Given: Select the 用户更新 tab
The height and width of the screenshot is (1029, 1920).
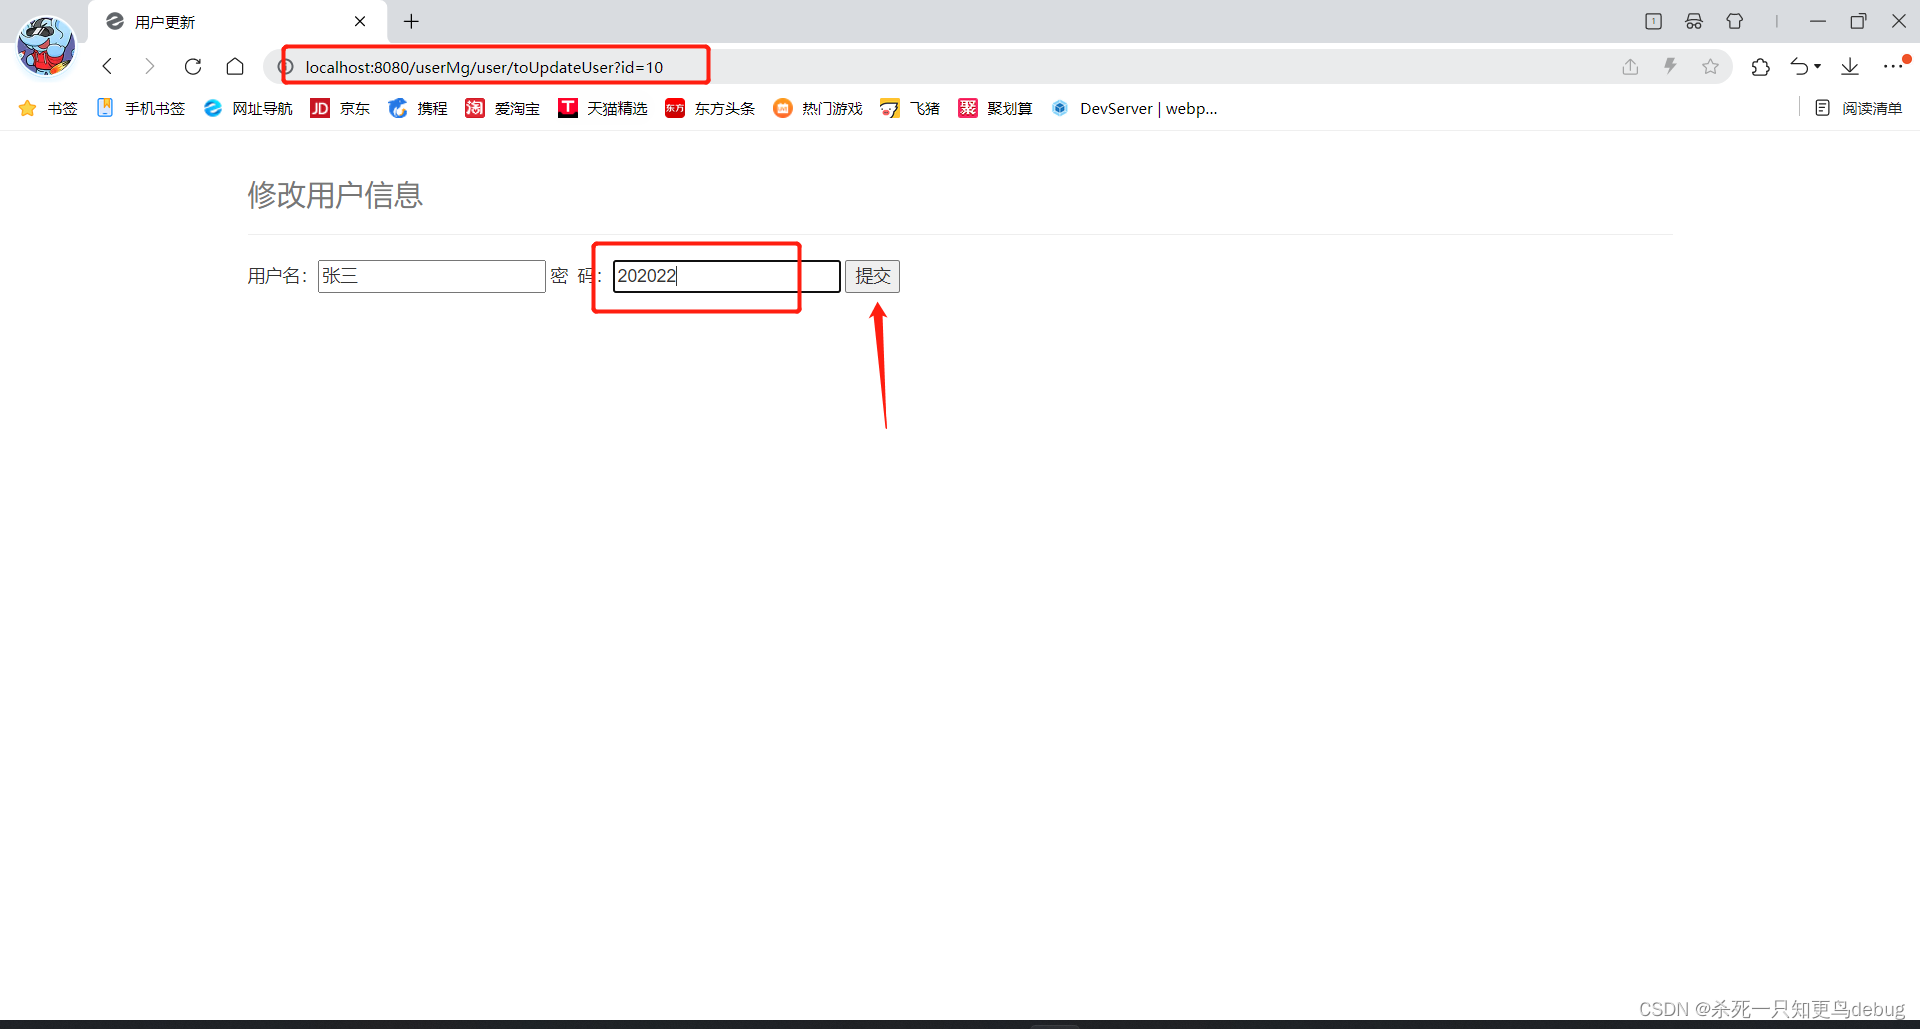Looking at the screenshot, I should (x=237, y=21).
